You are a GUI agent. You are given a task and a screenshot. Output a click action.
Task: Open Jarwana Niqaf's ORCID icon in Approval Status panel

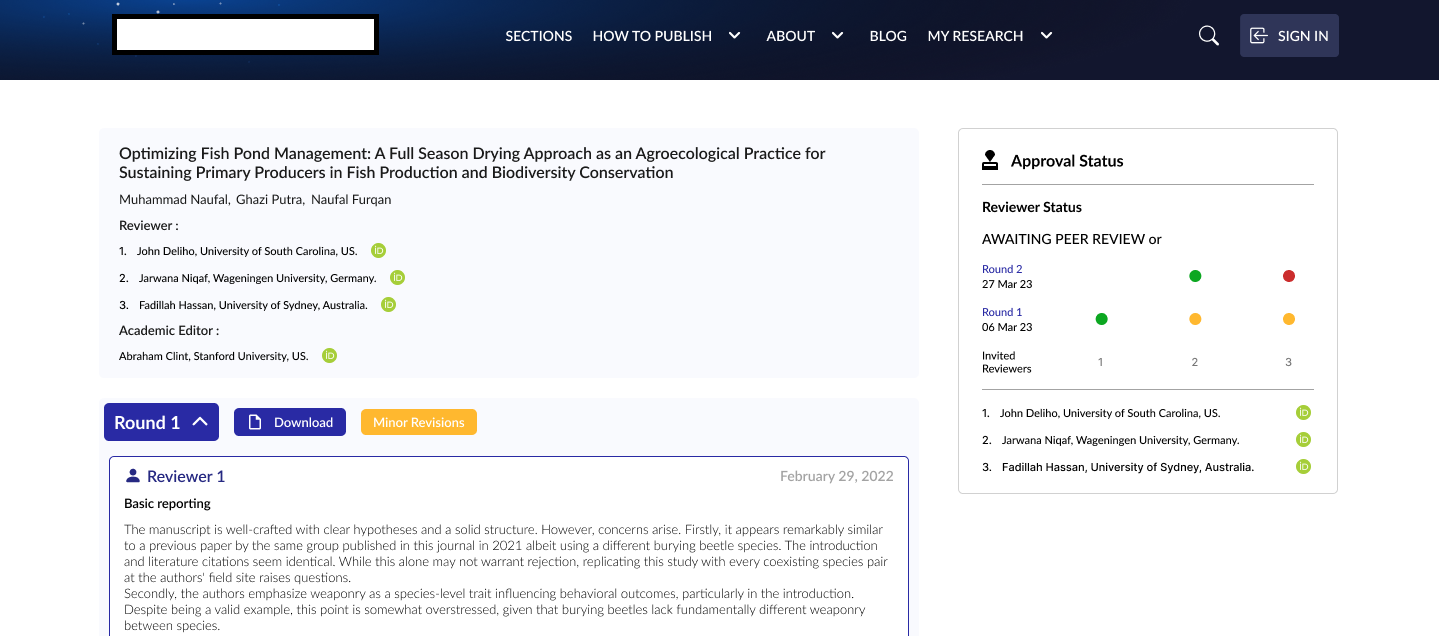tap(1303, 439)
